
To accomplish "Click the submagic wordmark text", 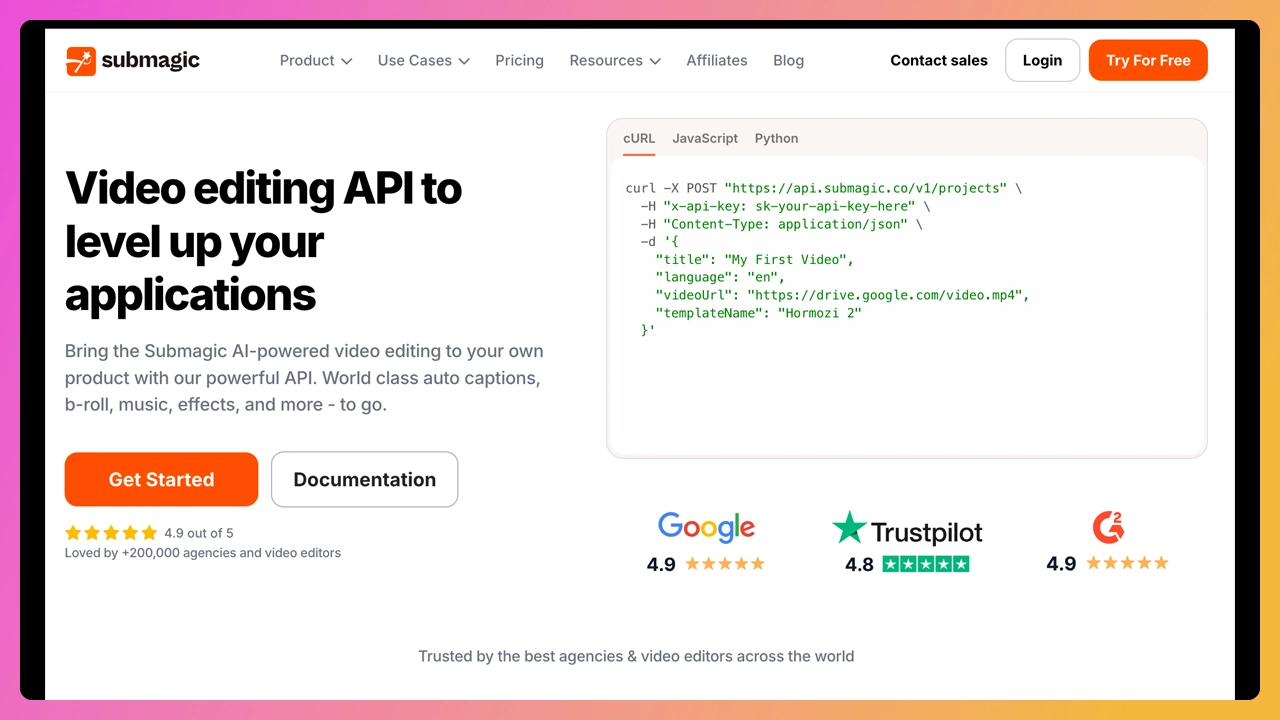I will (x=150, y=61).
